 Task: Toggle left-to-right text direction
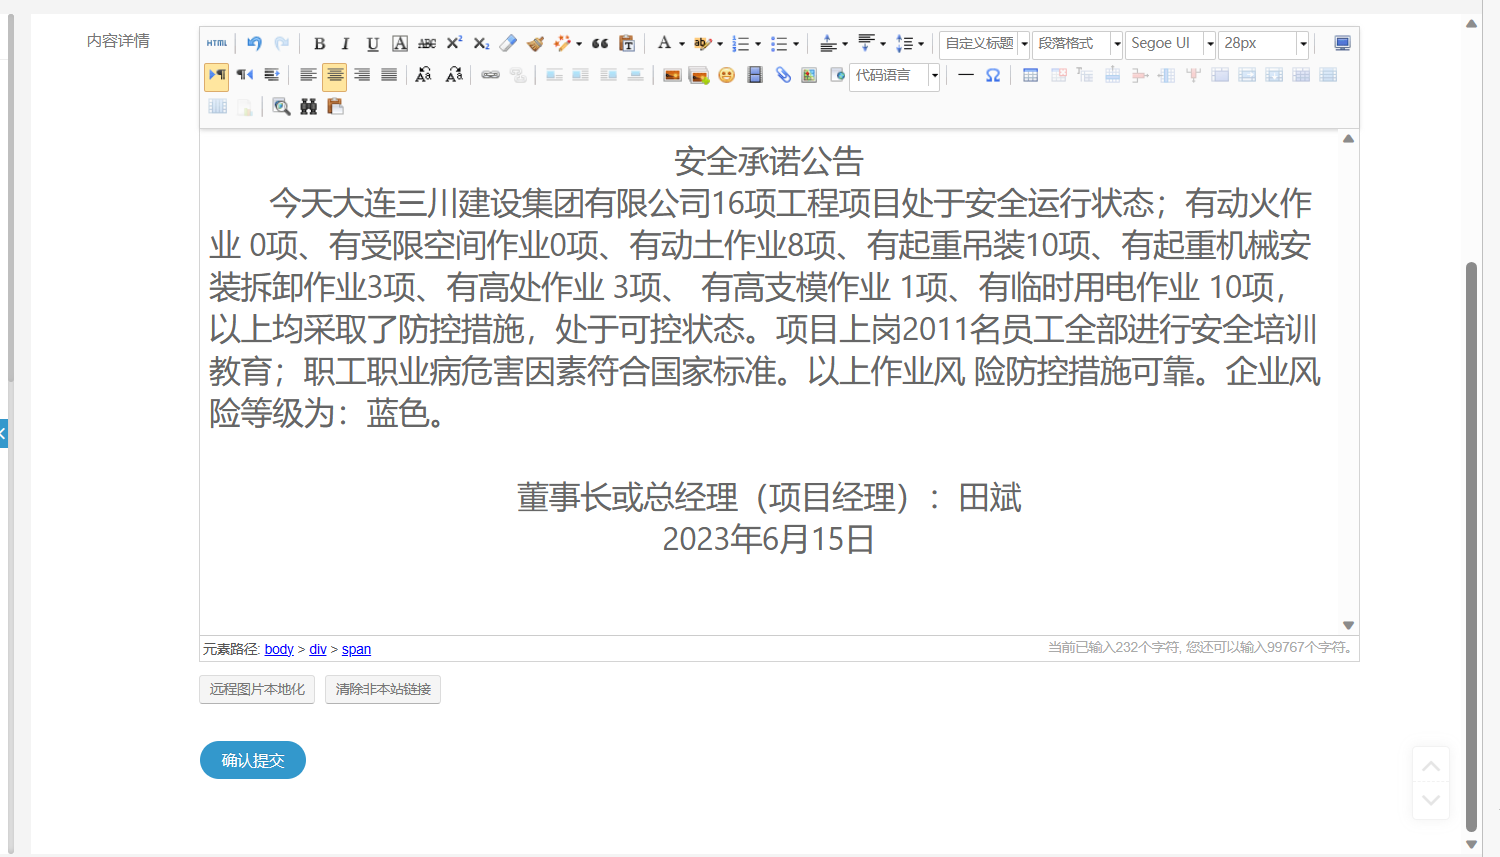click(x=217, y=75)
